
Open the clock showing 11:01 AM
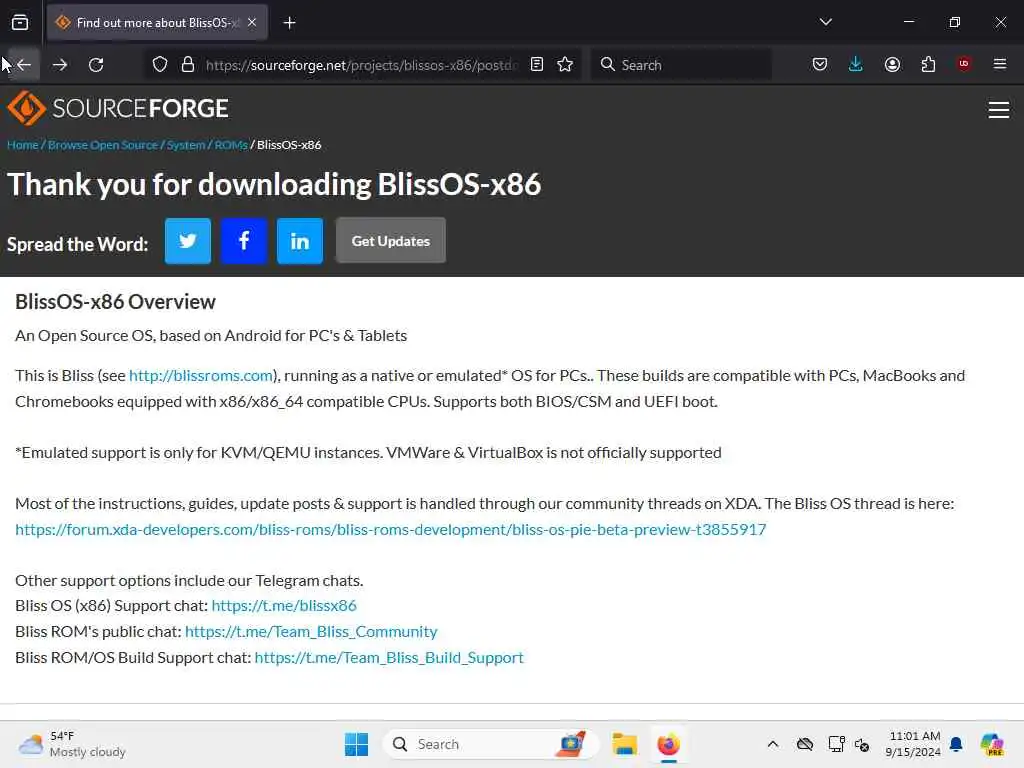(x=913, y=744)
